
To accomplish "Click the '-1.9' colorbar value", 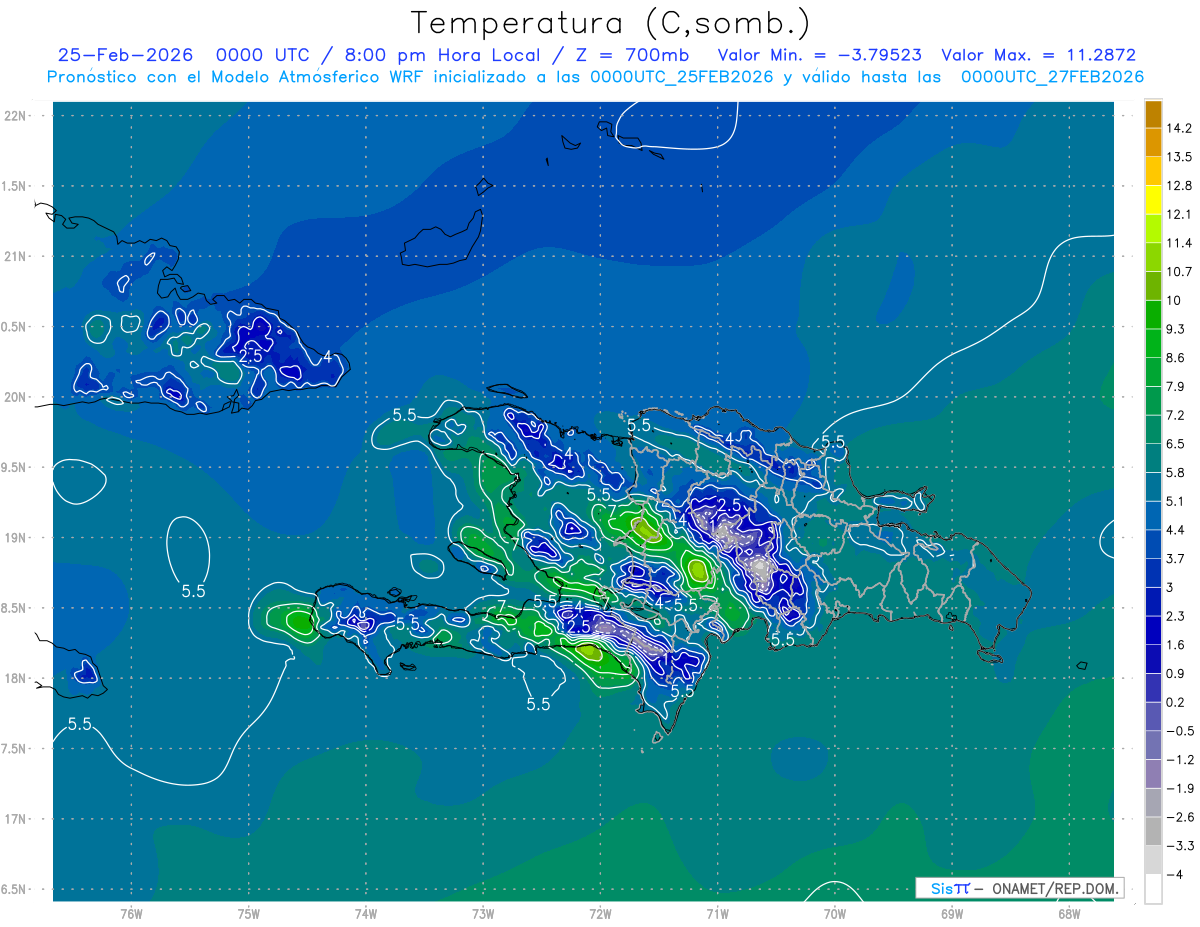I will click(x=1180, y=787).
